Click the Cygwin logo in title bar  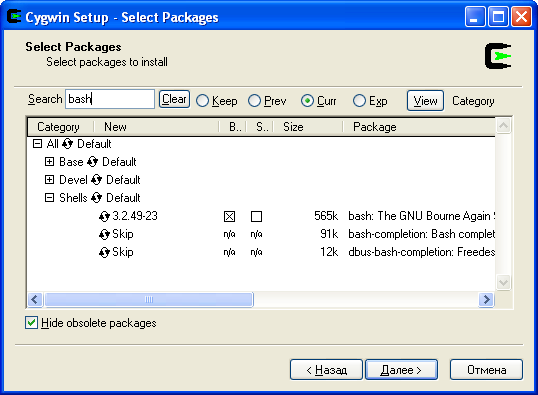tap(14, 17)
